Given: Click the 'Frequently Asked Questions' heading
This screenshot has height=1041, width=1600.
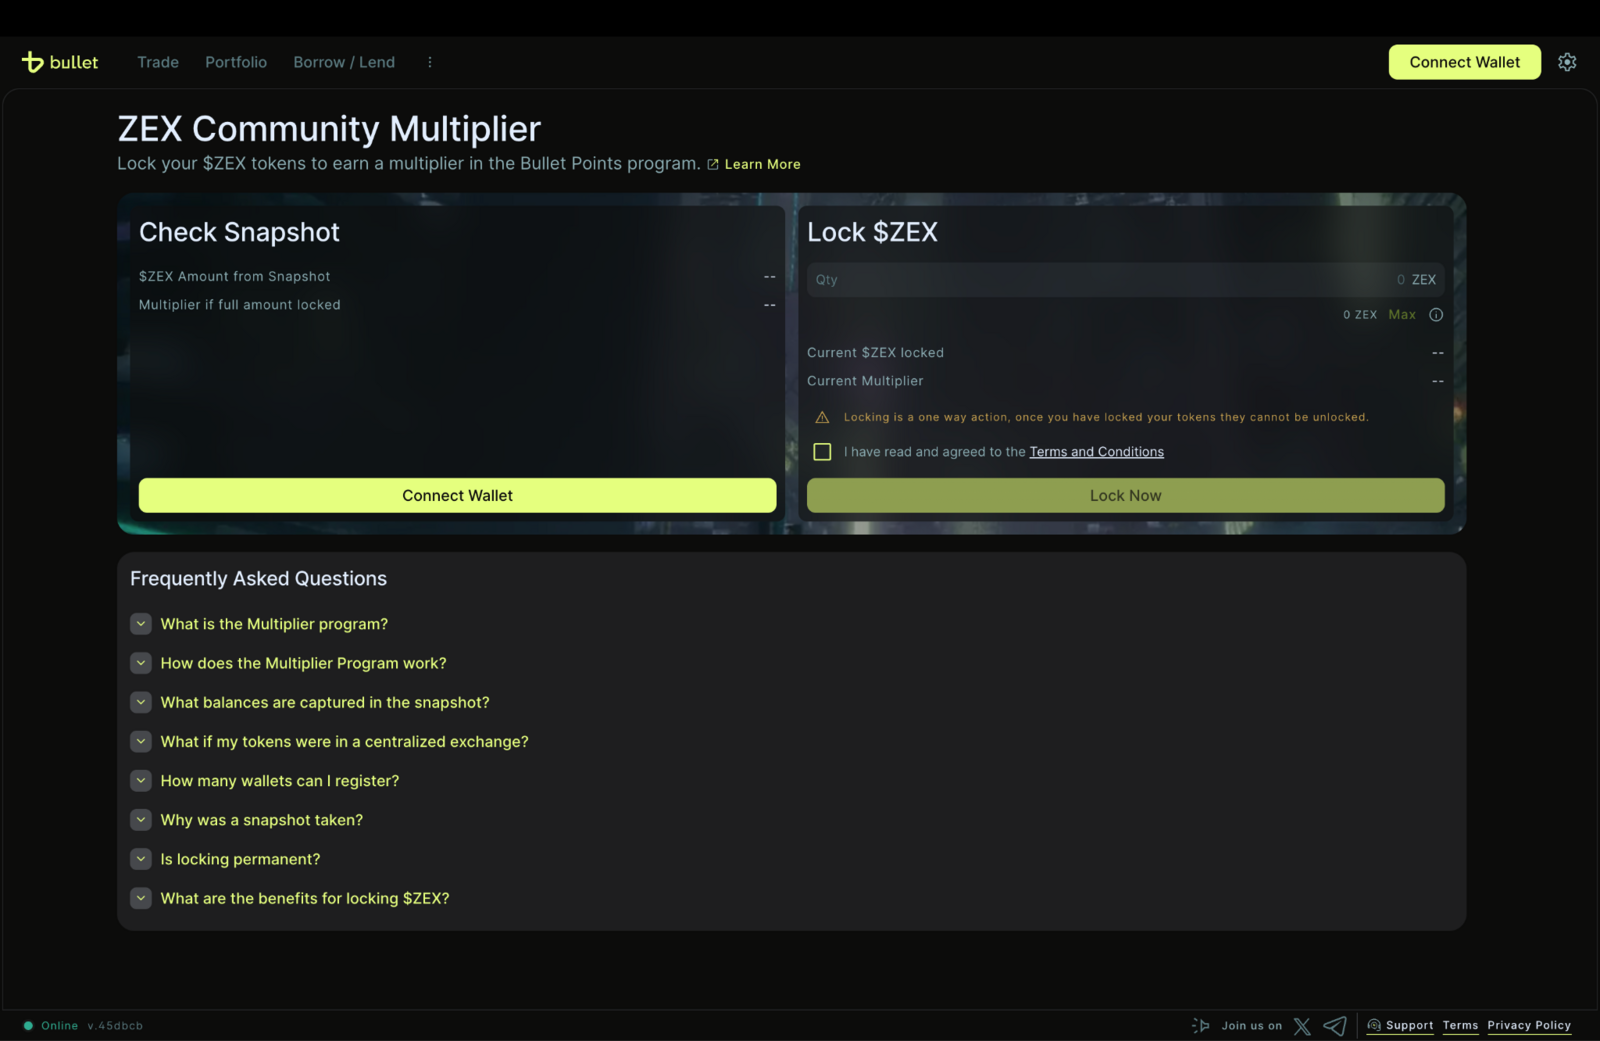Looking at the screenshot, I should [258, 579].
